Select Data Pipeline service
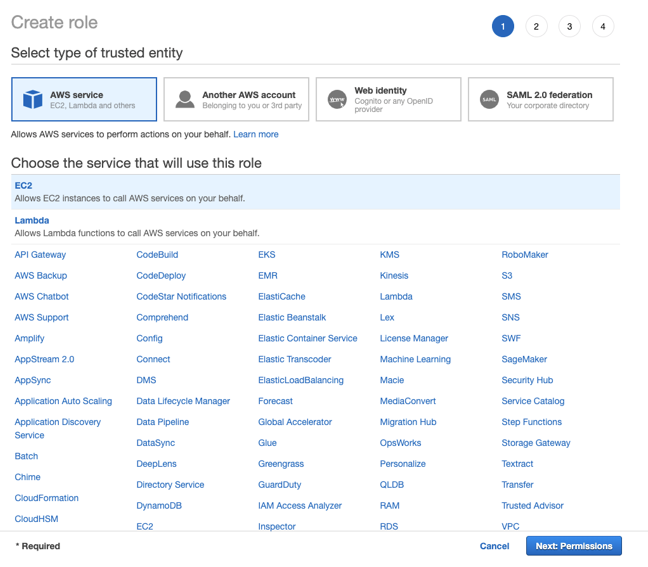 (x=162, y=422)
